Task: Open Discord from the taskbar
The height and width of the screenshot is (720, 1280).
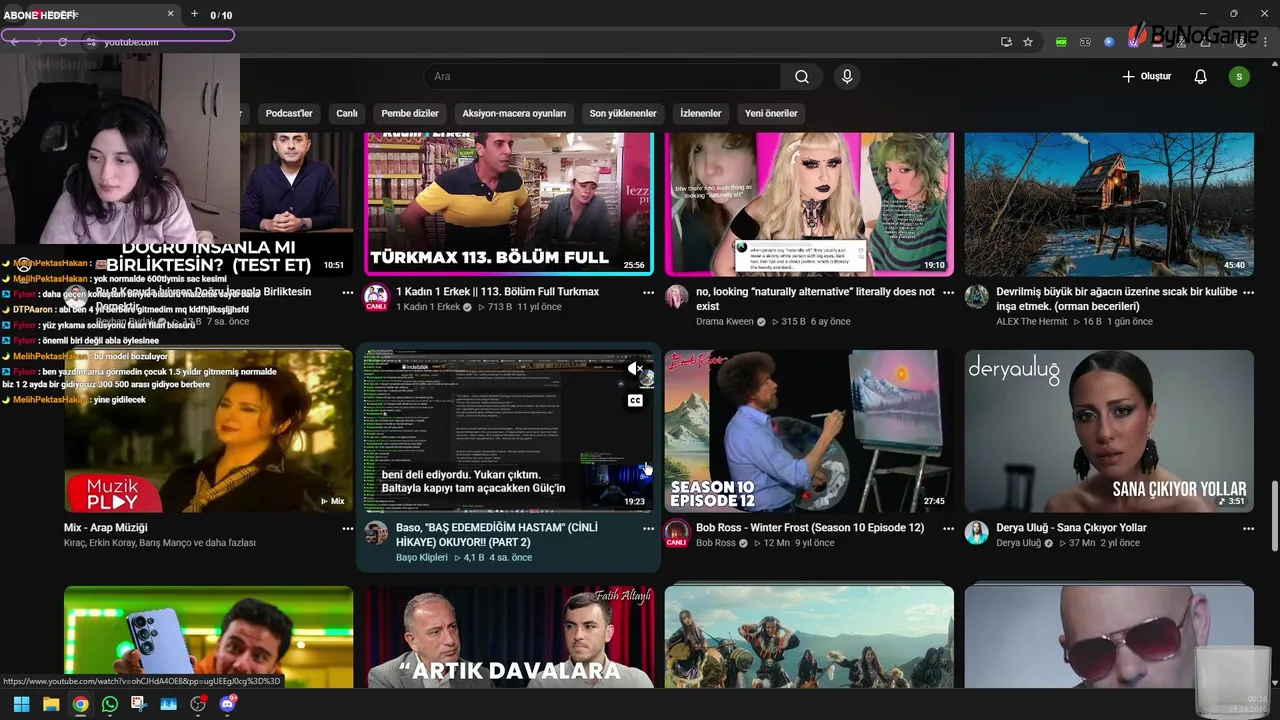Action: click(227, 704)
